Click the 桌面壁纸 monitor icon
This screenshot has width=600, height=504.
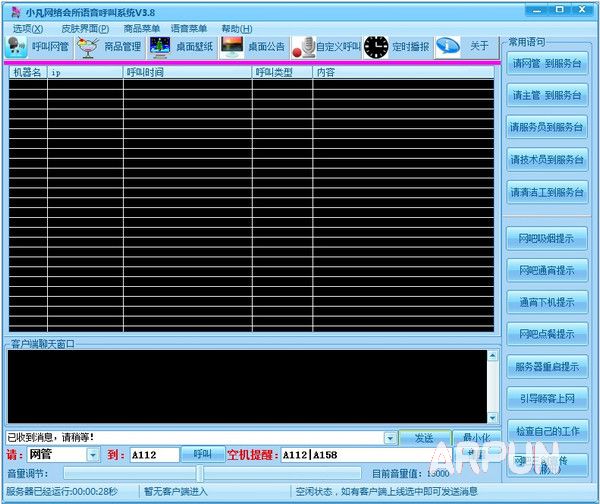(160, 46)
